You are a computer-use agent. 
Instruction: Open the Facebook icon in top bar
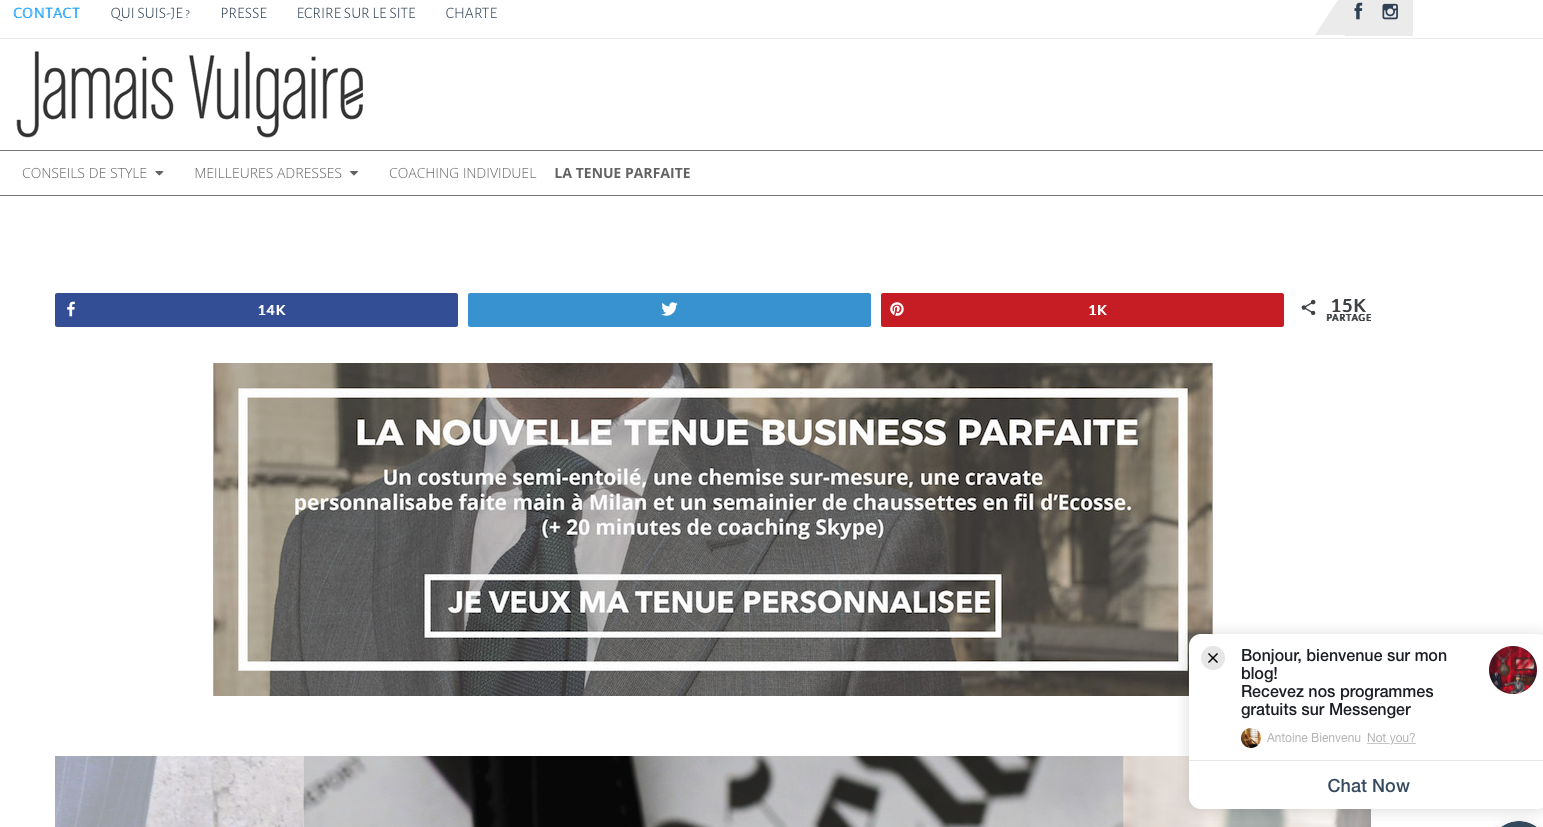[x=1358, y=12]
